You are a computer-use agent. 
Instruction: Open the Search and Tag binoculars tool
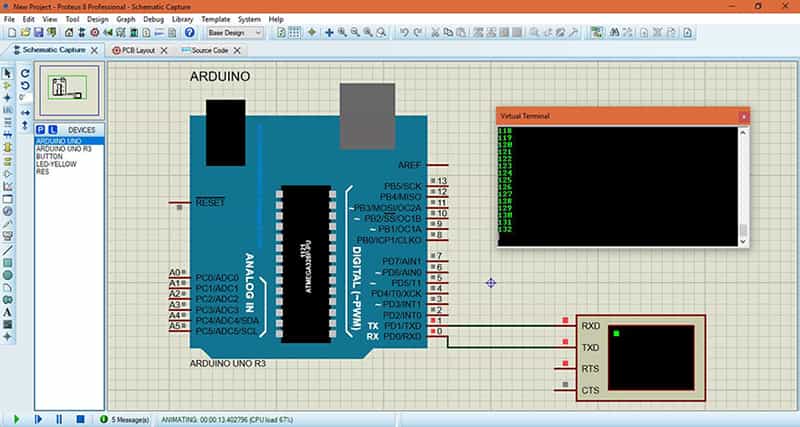[x=614, y=33]
